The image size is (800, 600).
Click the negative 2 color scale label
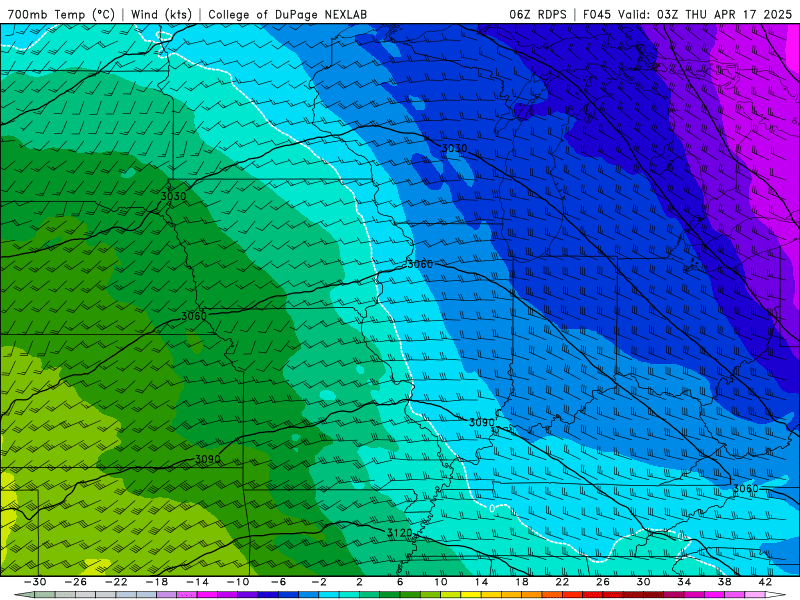coord(319,582)
